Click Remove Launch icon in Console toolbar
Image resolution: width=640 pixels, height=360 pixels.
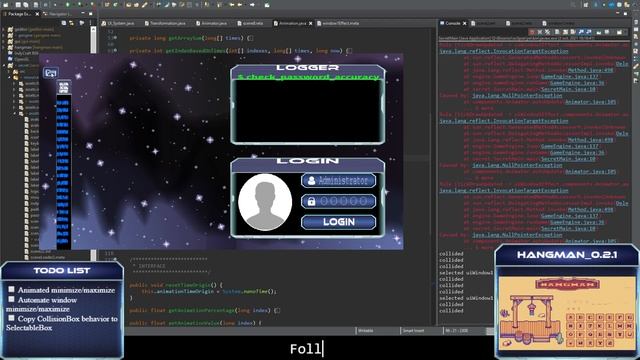click(x=540, y=32)
